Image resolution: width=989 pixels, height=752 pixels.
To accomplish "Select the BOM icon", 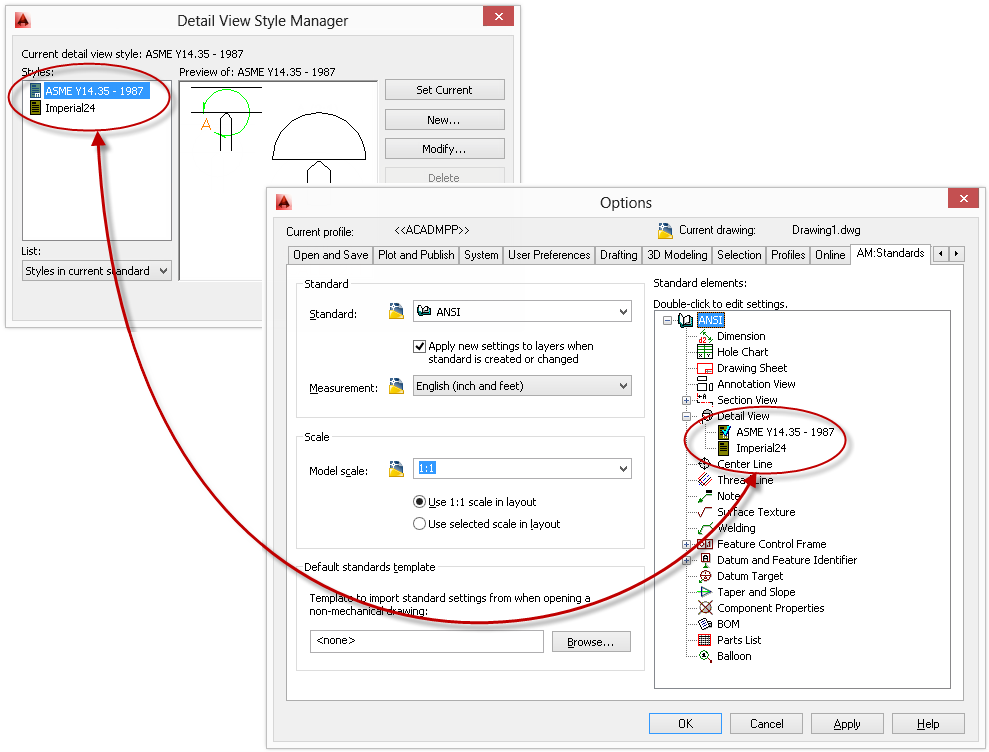I will pos(705,624).
